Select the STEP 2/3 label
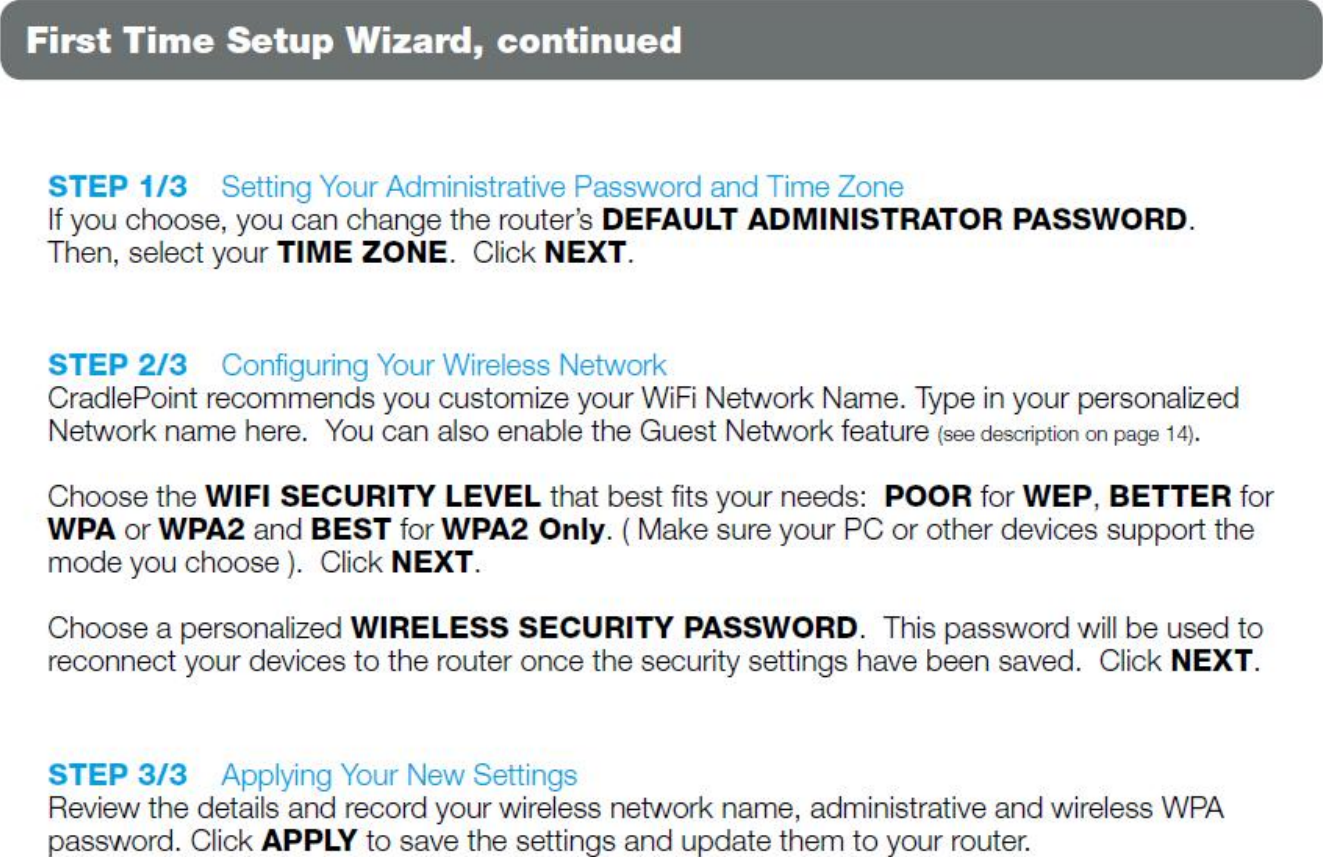The width and height of the screenshot is (1323, 857). pyautogui.click(x=118, y=365)
